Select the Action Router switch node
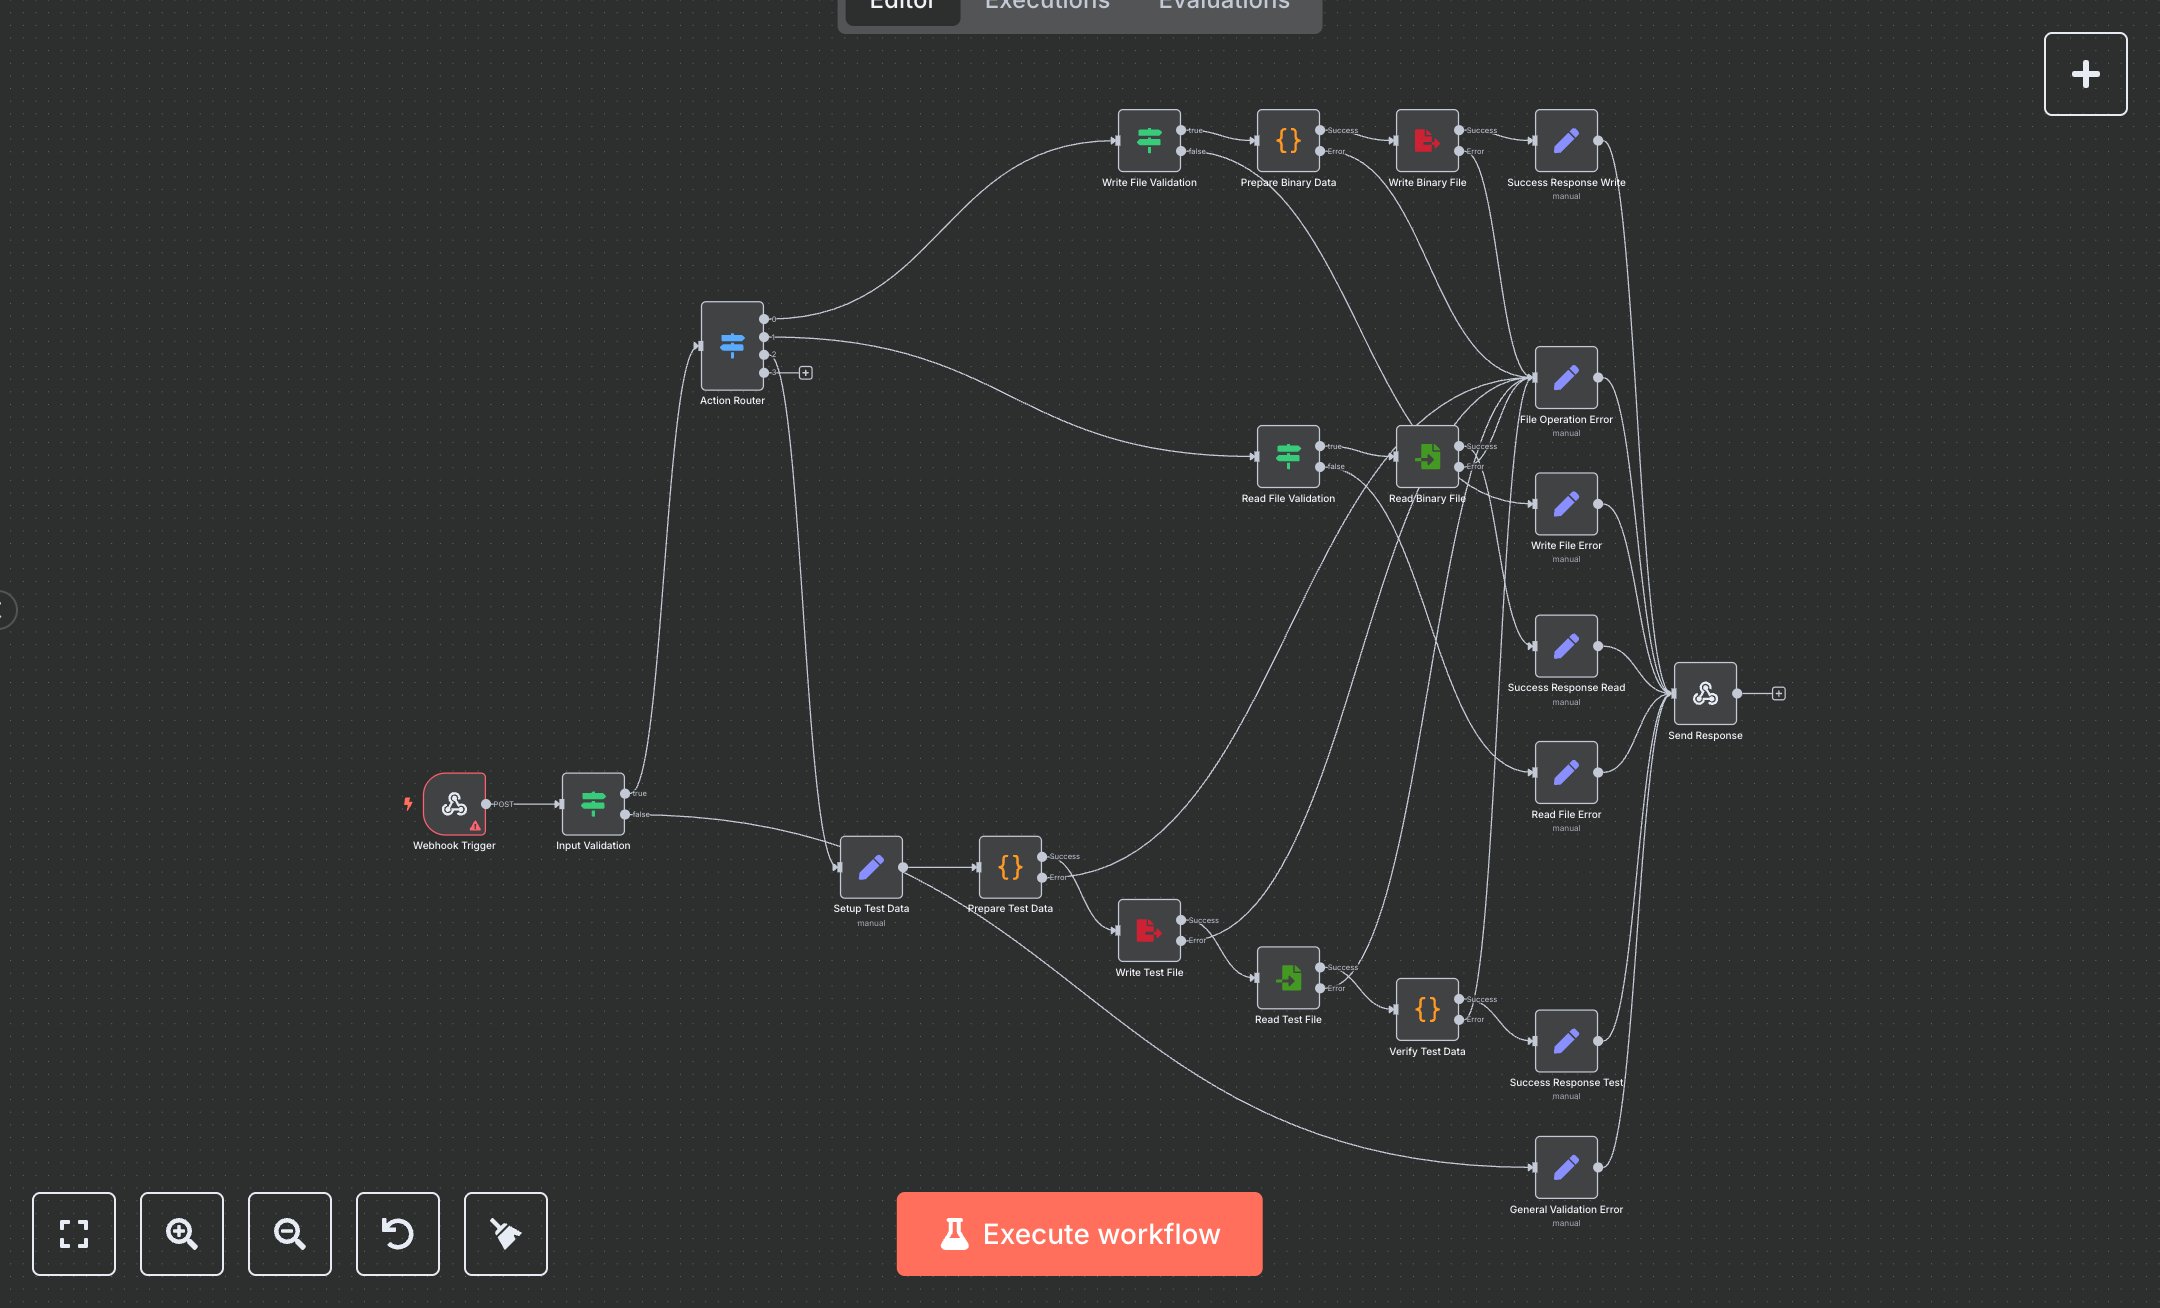 pos(732,346)
